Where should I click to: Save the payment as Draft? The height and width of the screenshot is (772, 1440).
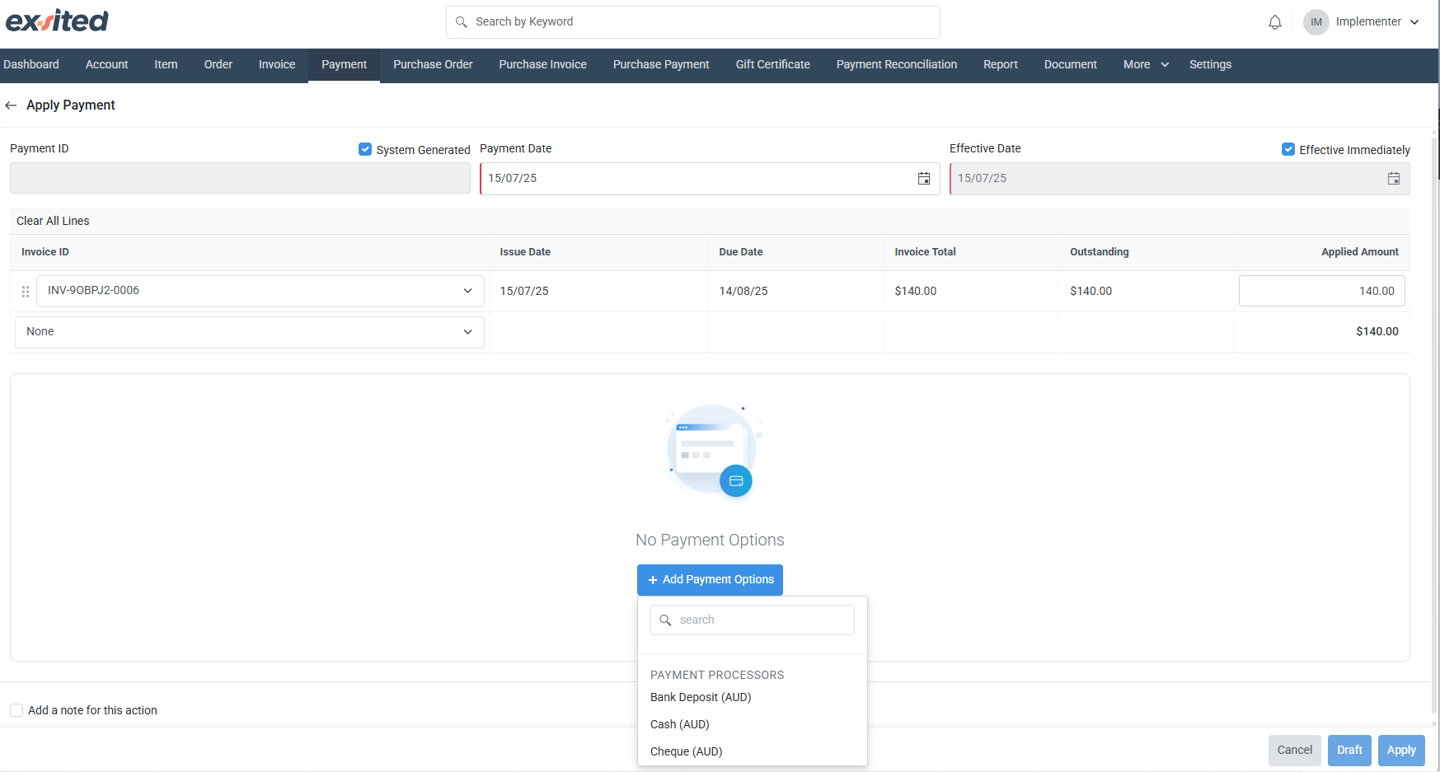(1349, 750)
